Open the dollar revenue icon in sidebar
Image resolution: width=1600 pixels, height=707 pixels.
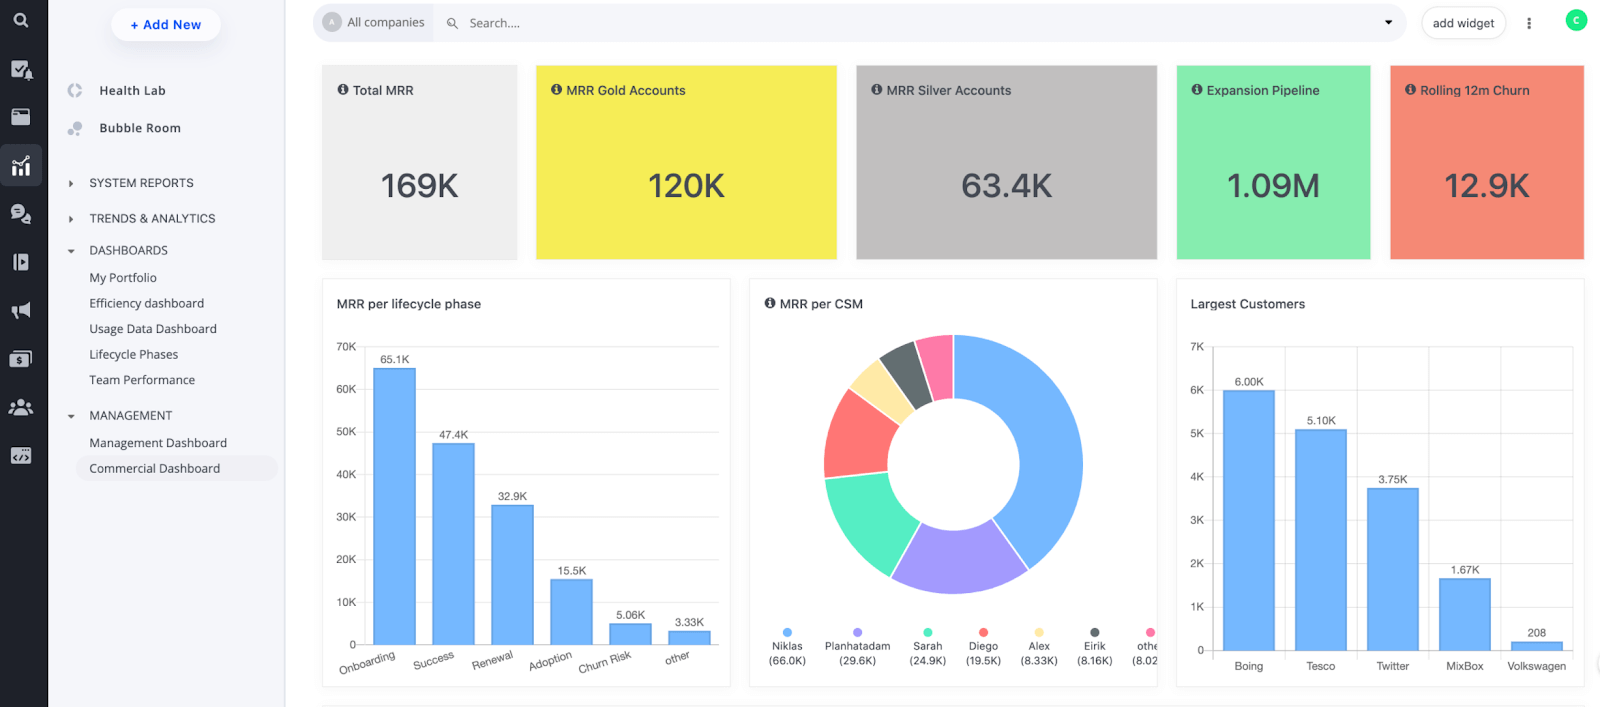21,359
